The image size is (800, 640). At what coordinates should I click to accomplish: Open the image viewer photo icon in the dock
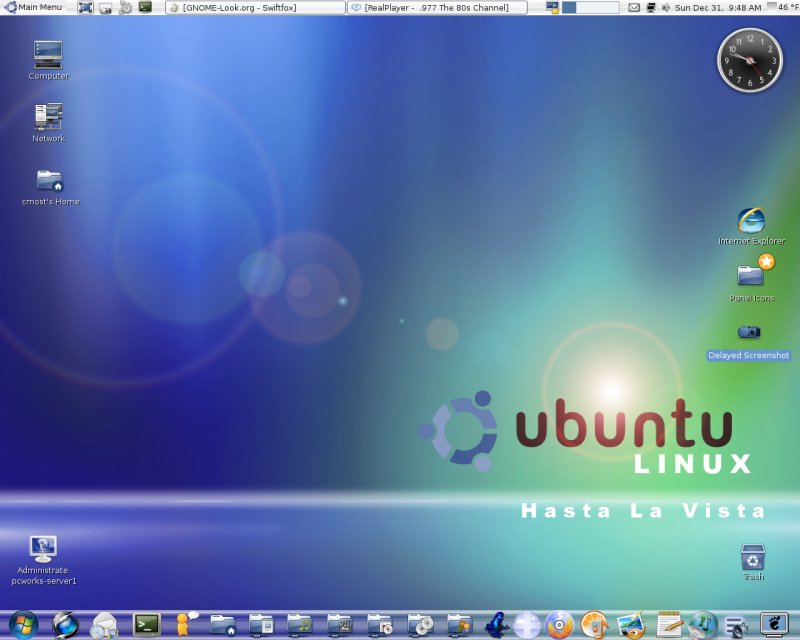click(x=632, y=625)
